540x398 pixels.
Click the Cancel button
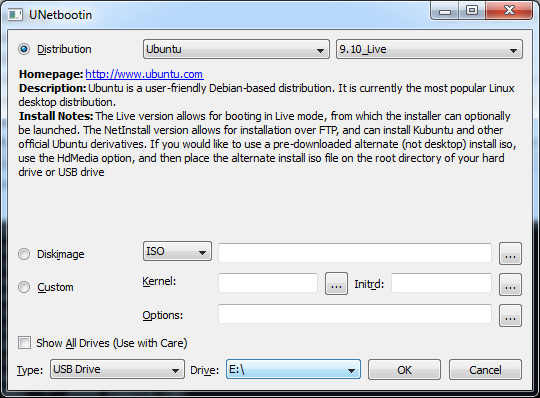pyautogui.click(x=485, y=369)
